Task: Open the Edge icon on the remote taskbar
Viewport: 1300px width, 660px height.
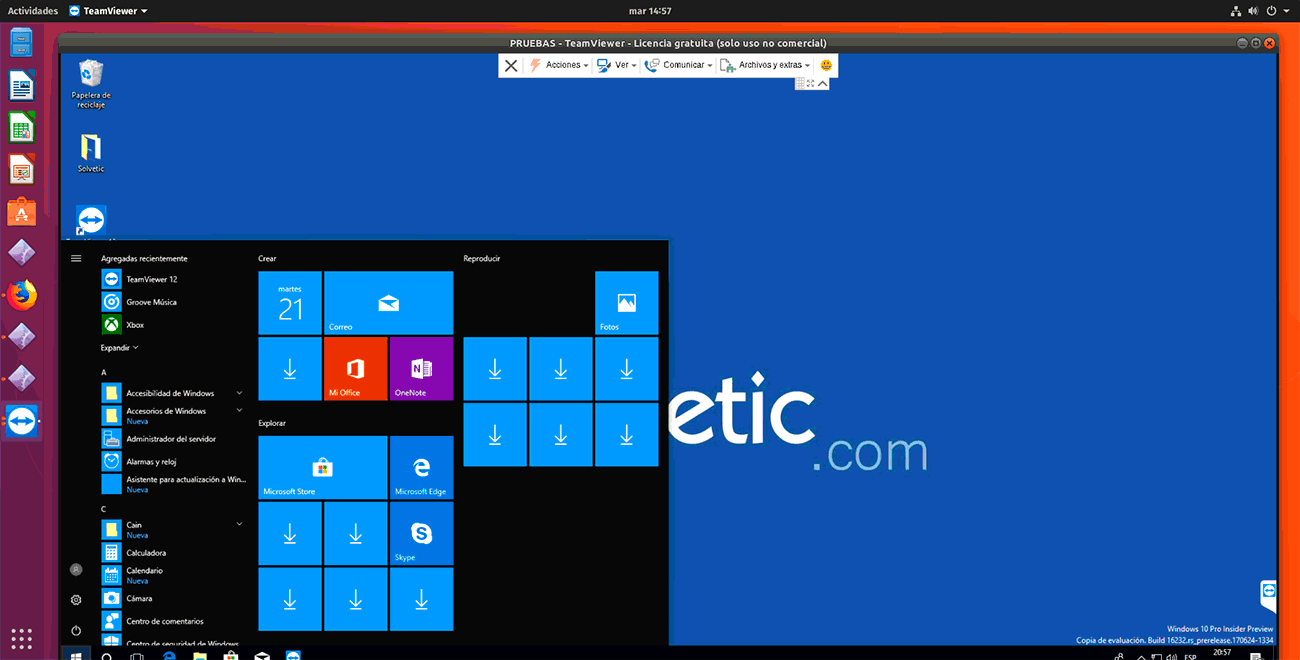Action: pyautogui.click(x=169, y=656)
